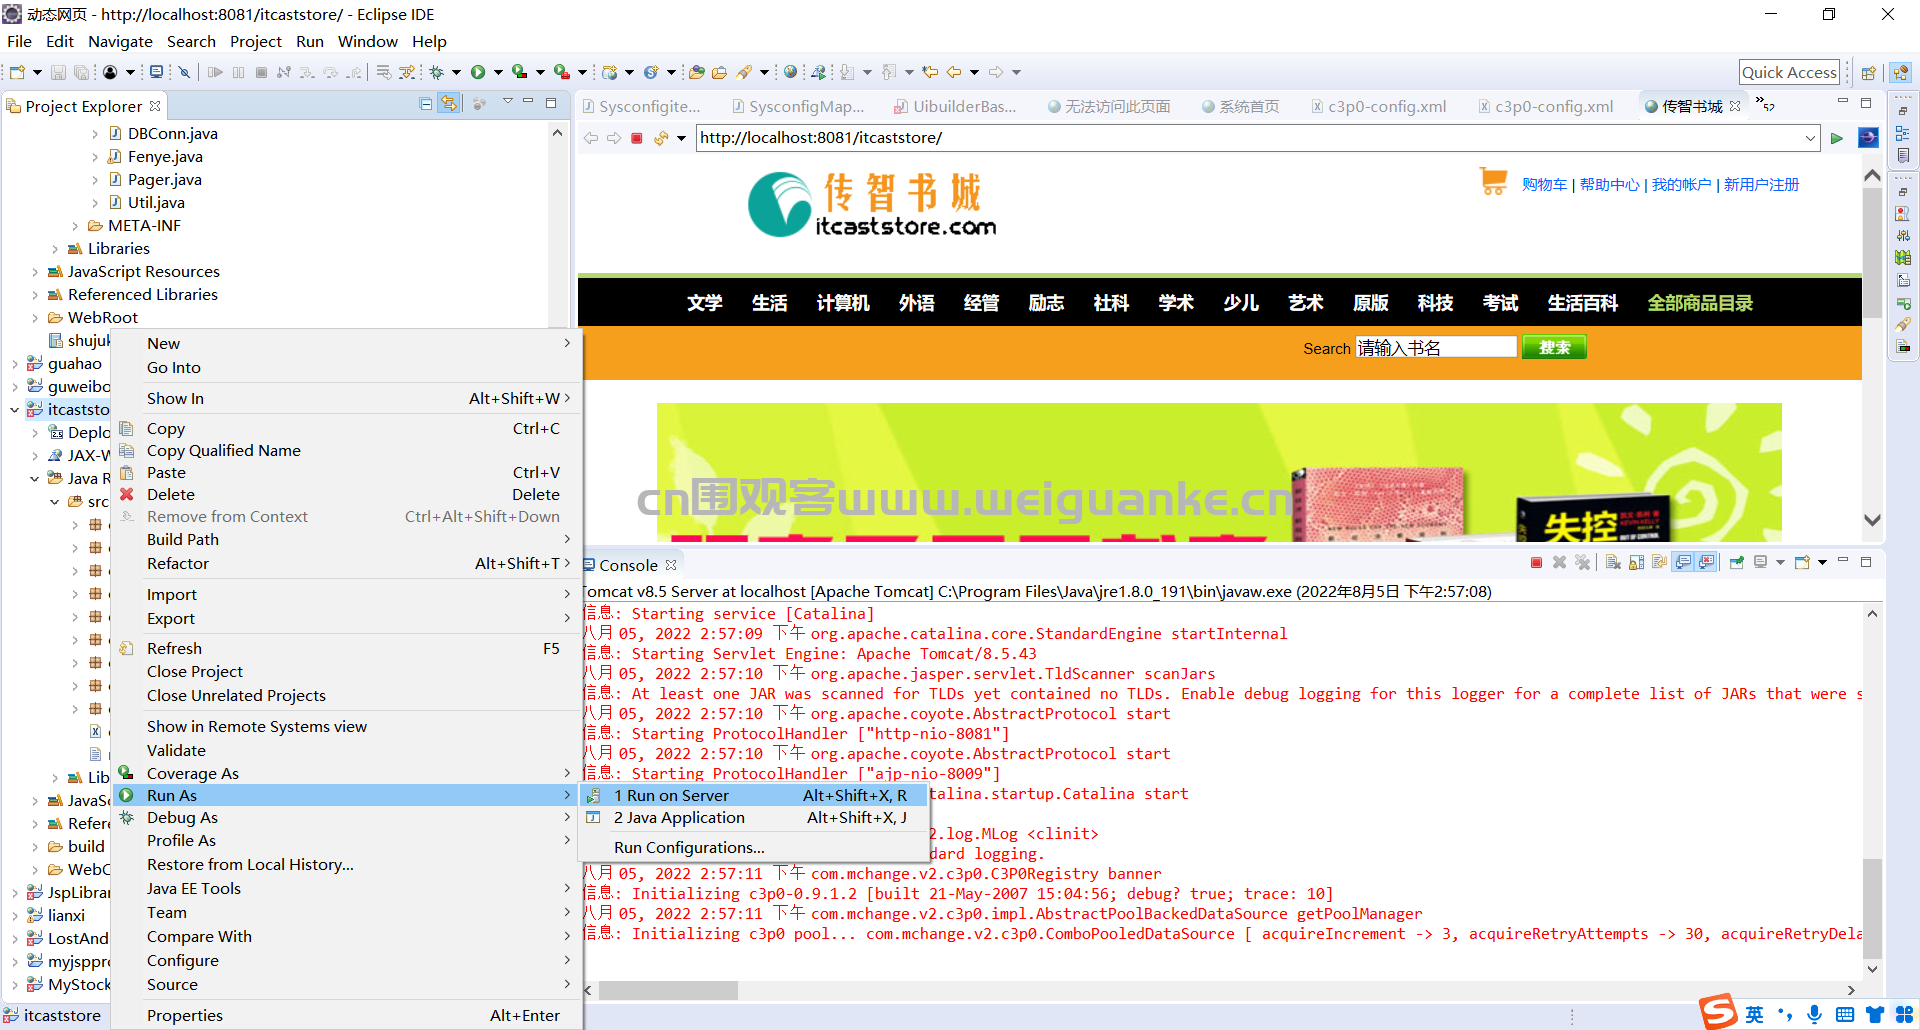Image resolution: width=1920 pixels, height=1030 pixels.
Task: Open the URL address bar dropdown
Action: click(x=1811, y=138)
